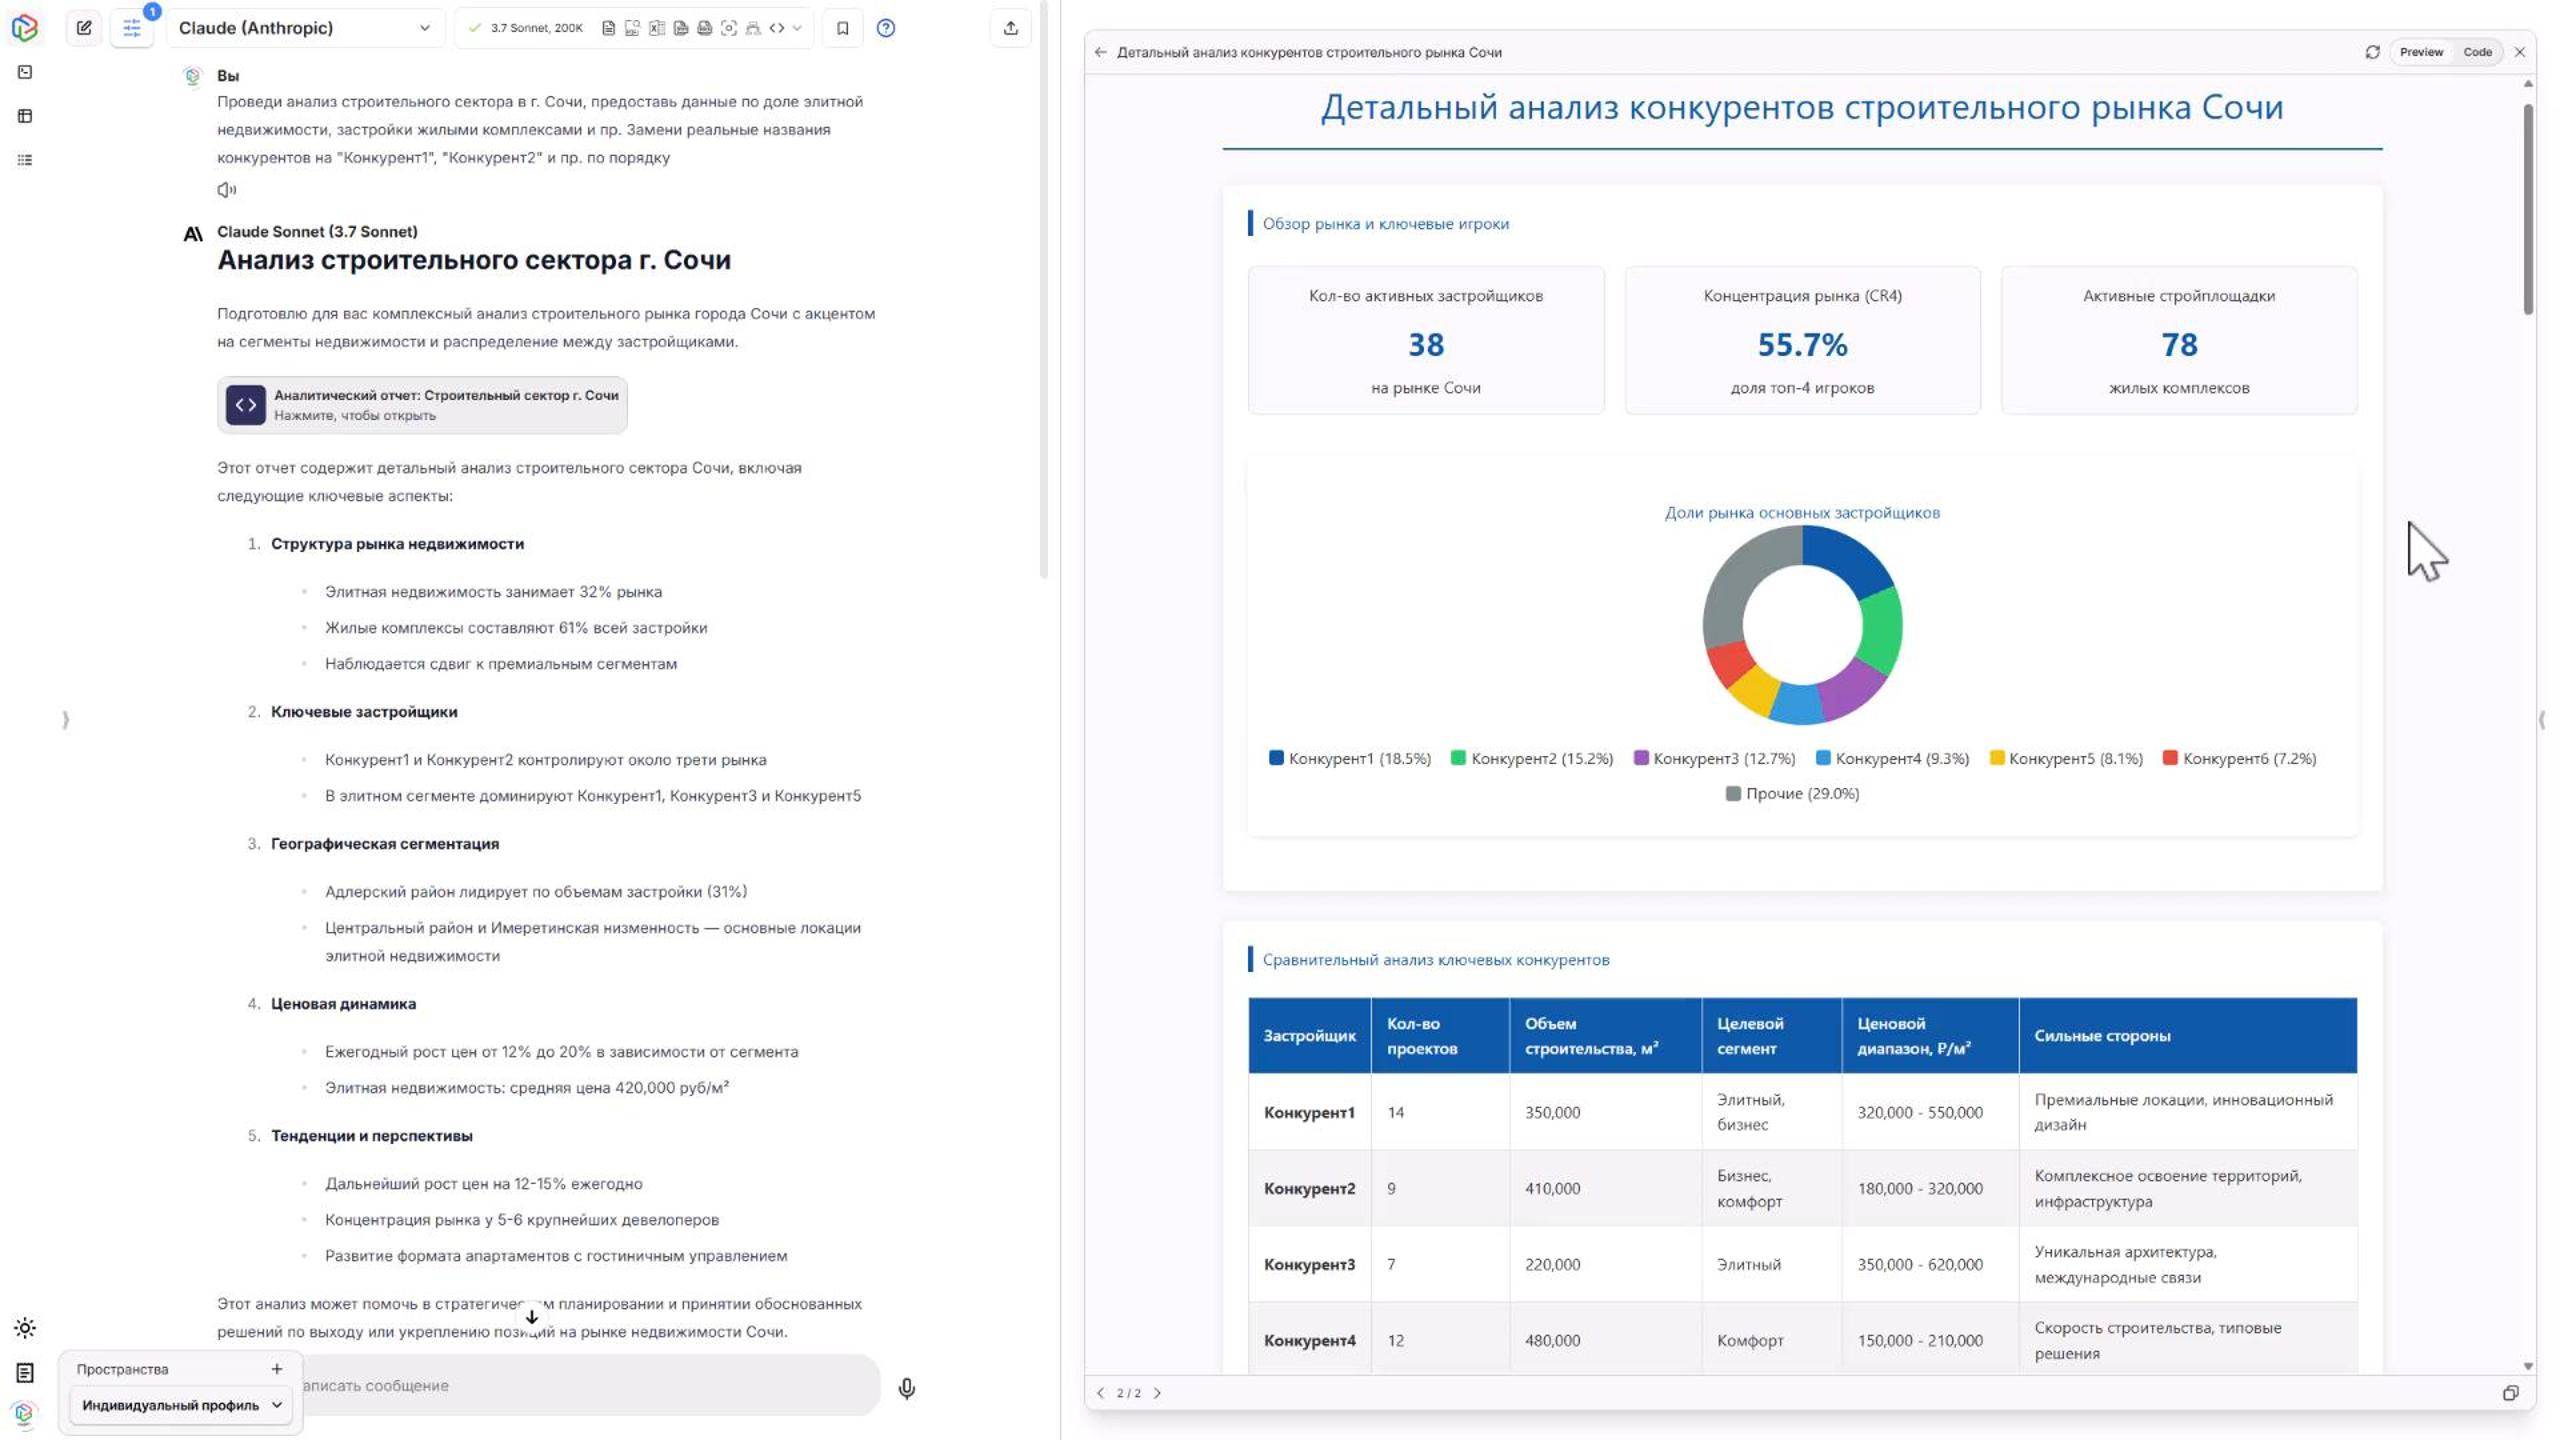Switch artifact view to Preview
2560x1440 pixels.
point(2420,52)
